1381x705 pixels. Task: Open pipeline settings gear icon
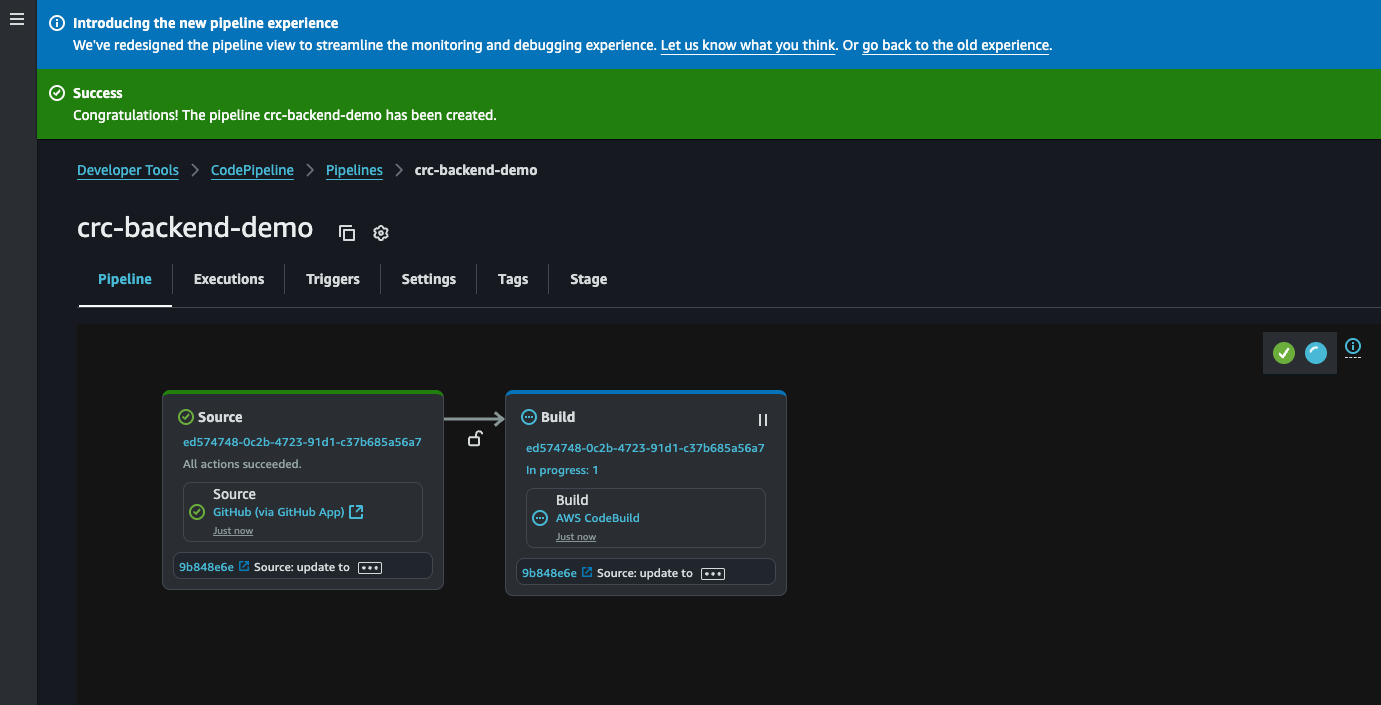coord(380,233)
